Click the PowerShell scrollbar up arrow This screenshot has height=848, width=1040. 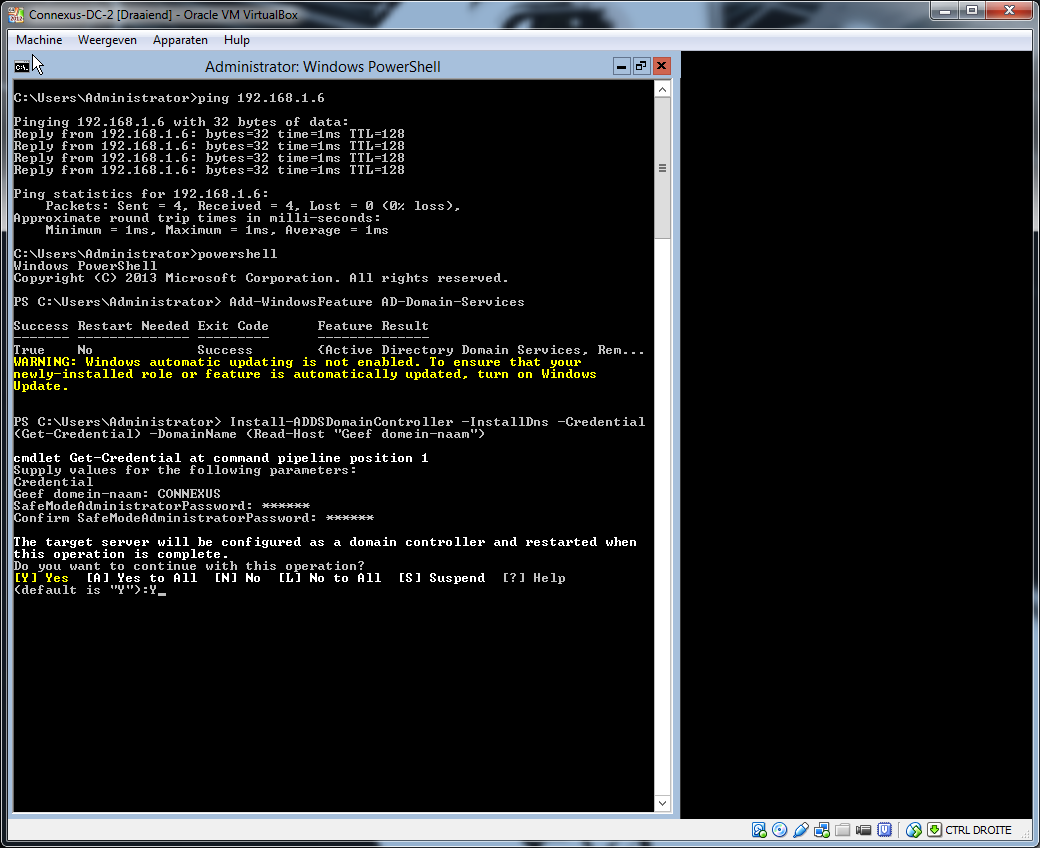(662, 90)
